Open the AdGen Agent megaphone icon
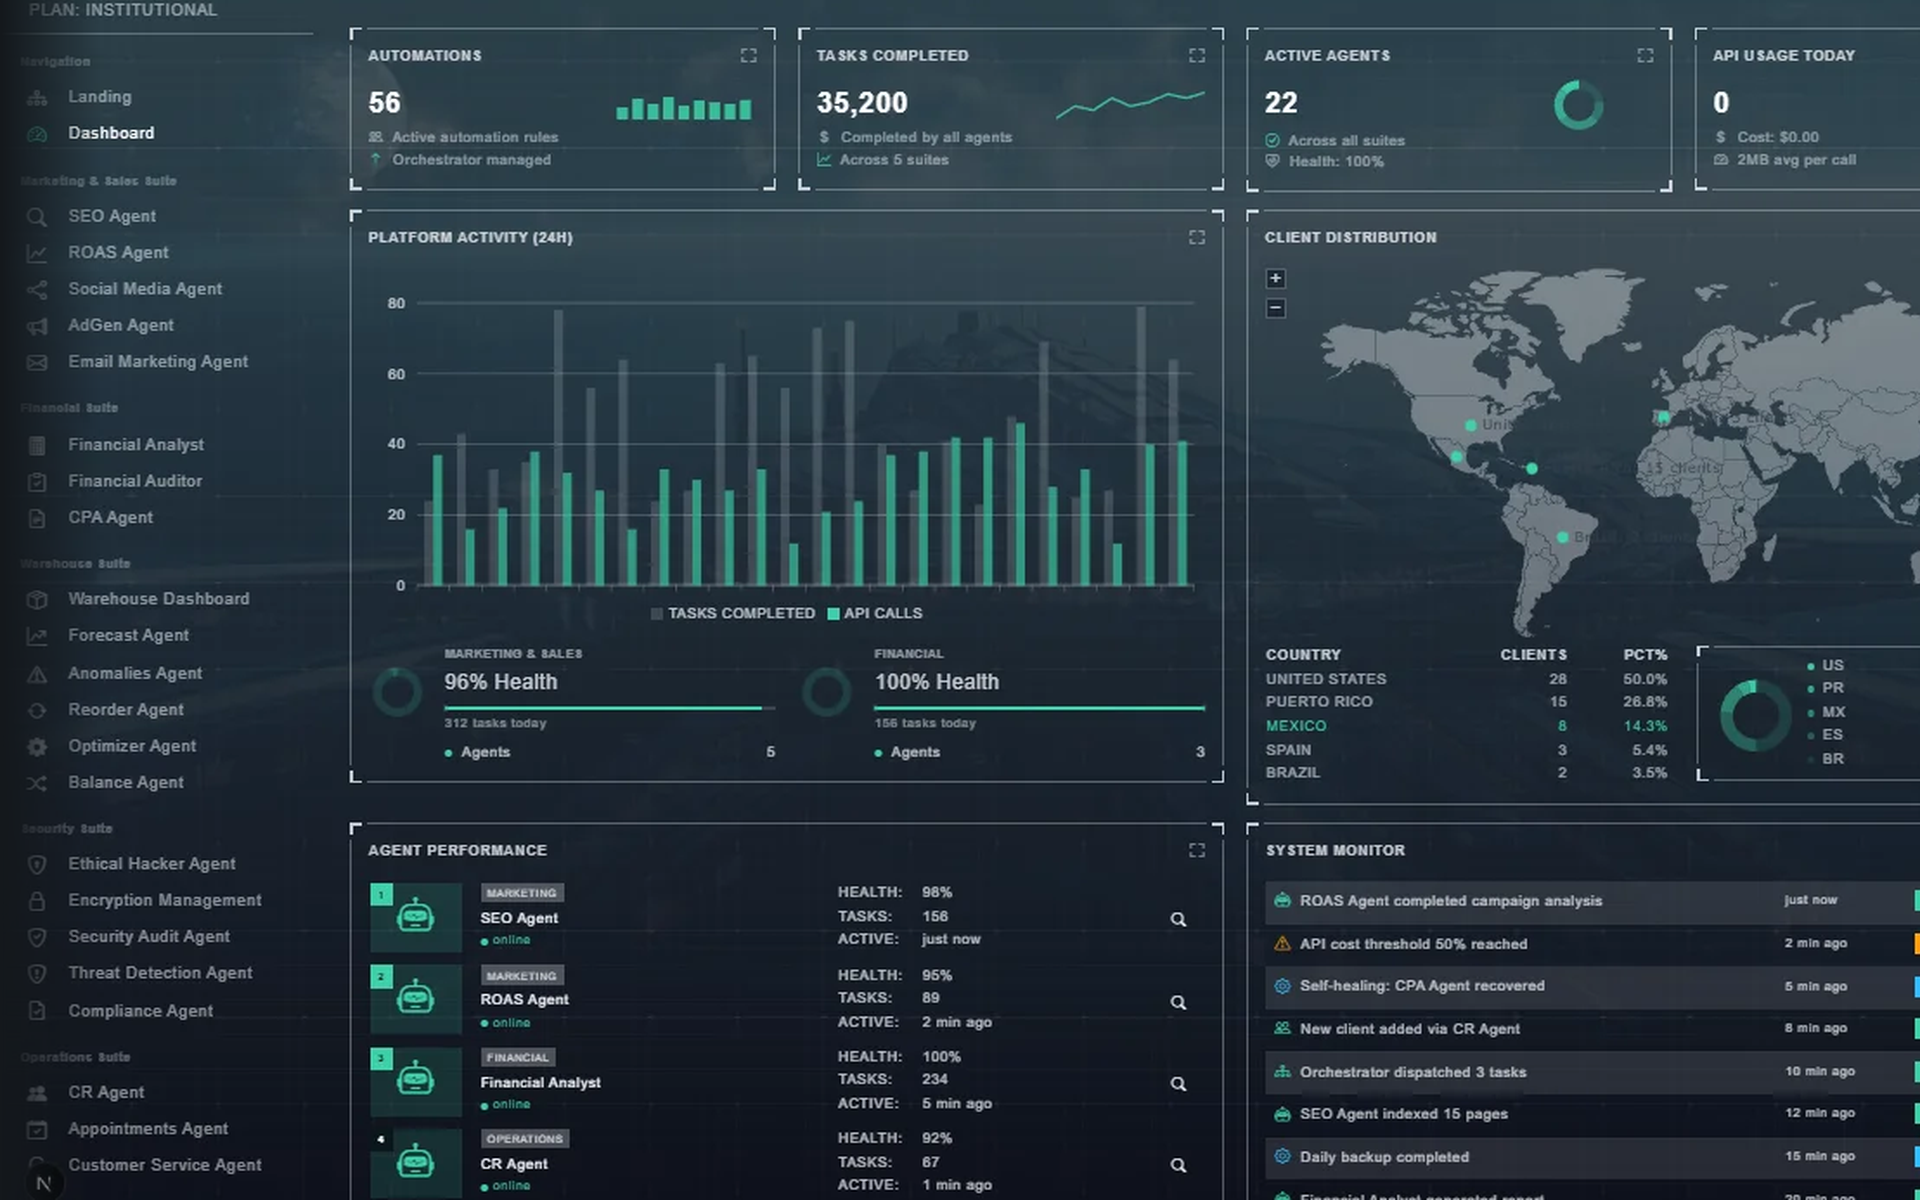Viewport: 1920px width, 1200px height. tap(37, 325)
